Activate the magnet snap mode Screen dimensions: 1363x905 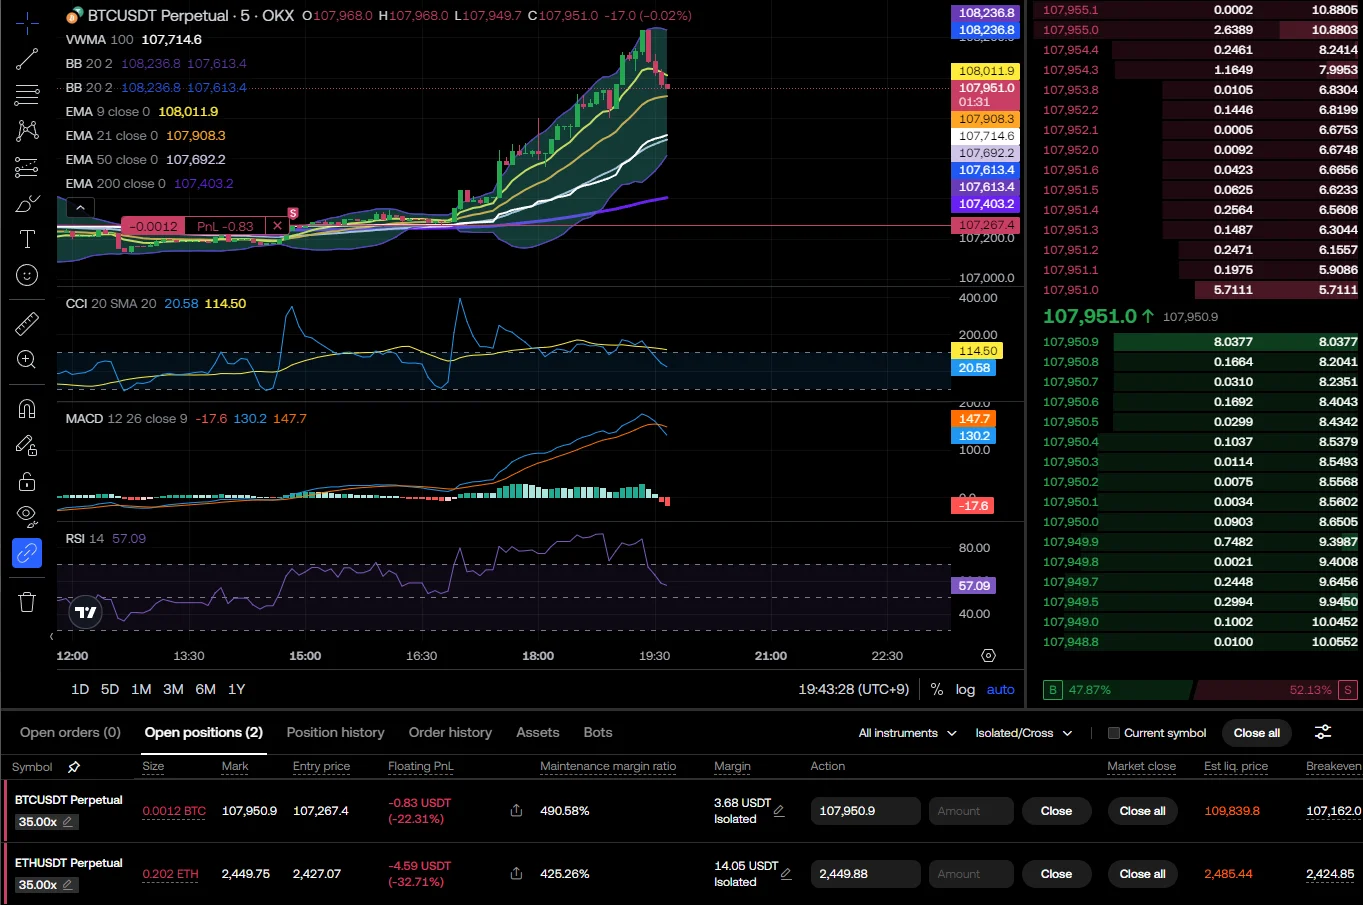27,409
